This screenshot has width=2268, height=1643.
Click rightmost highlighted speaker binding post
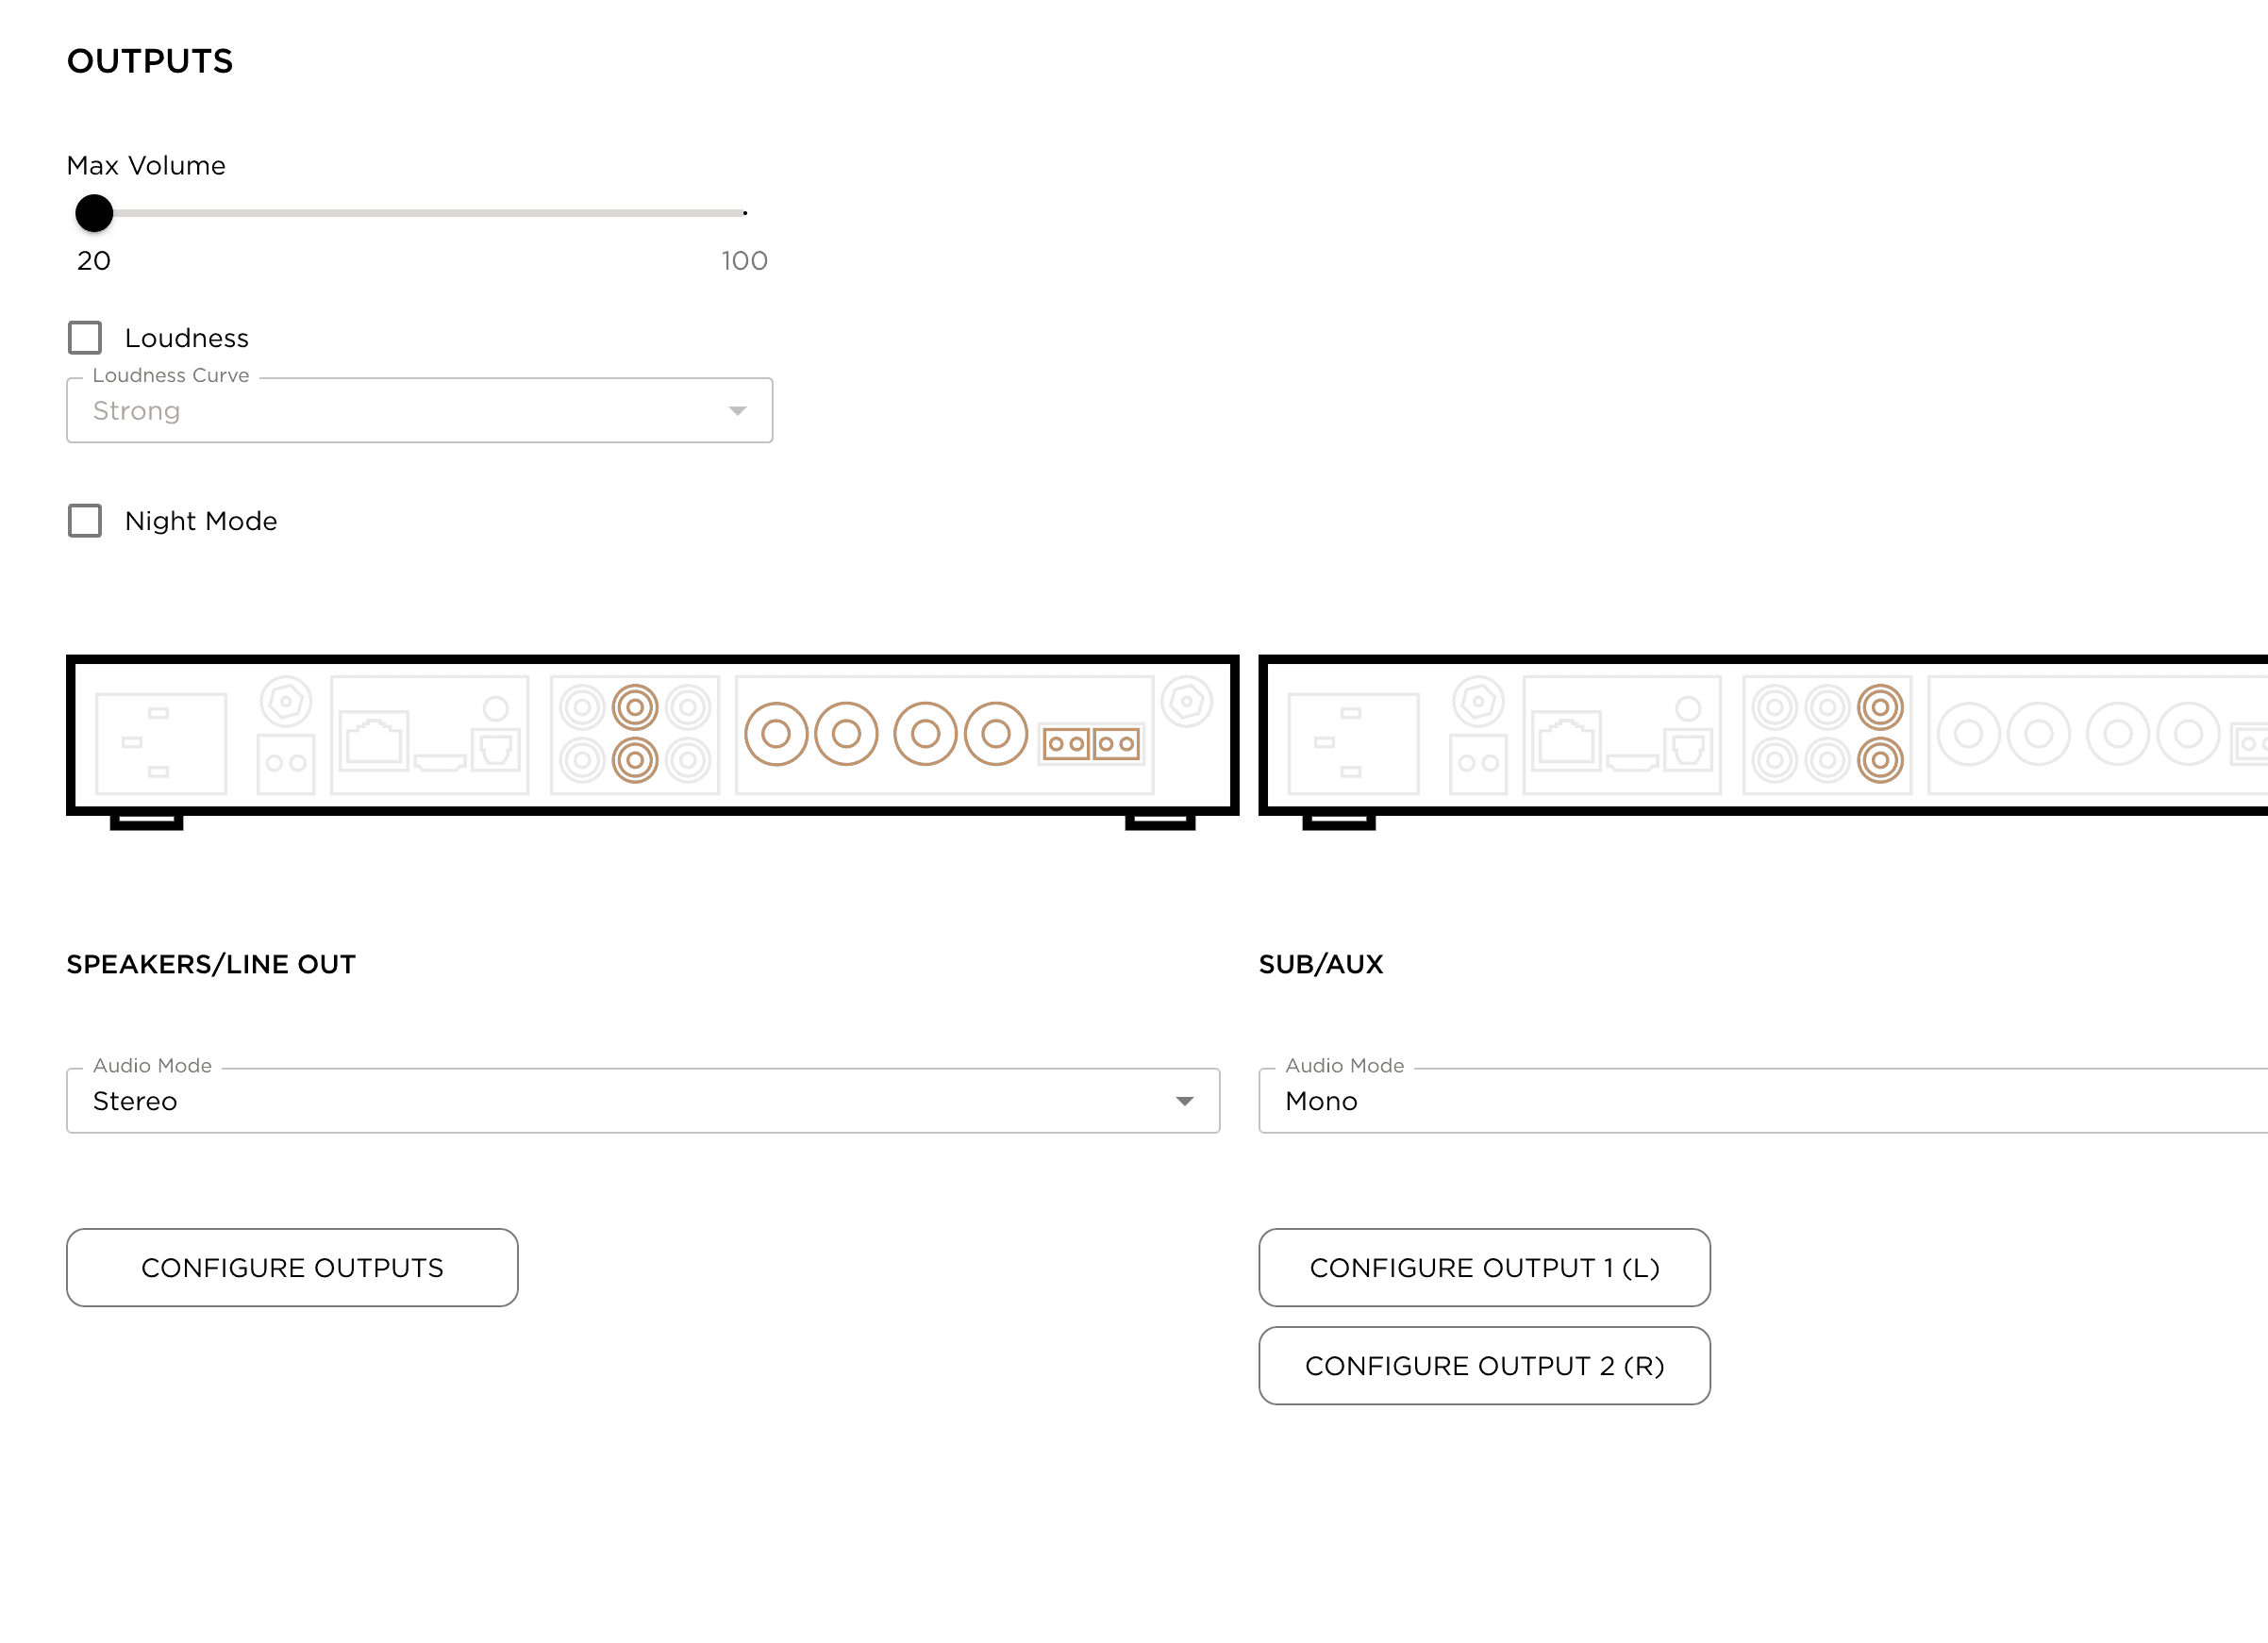coord(996,734)
